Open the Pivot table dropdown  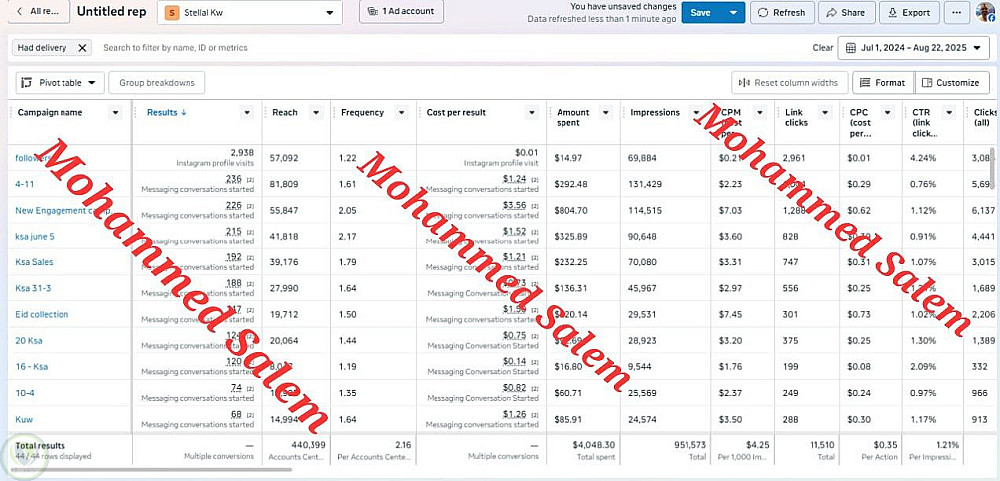60,83
